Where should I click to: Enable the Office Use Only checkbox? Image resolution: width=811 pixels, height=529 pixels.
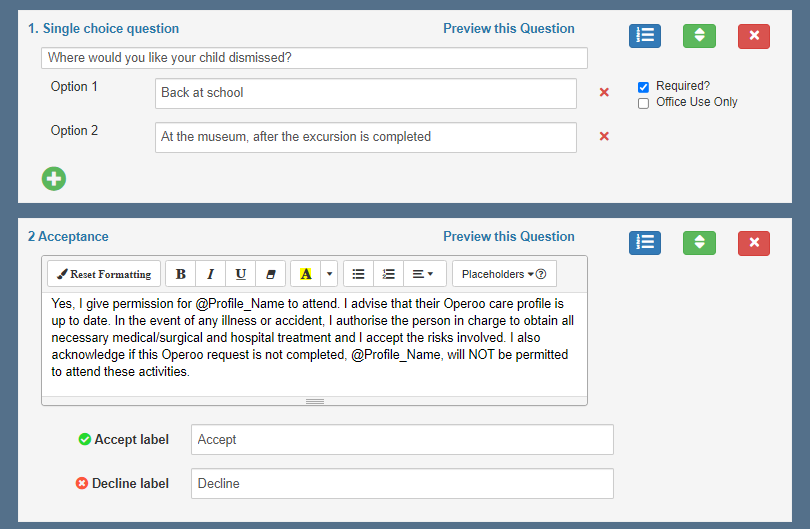click(x=644, y=103)
